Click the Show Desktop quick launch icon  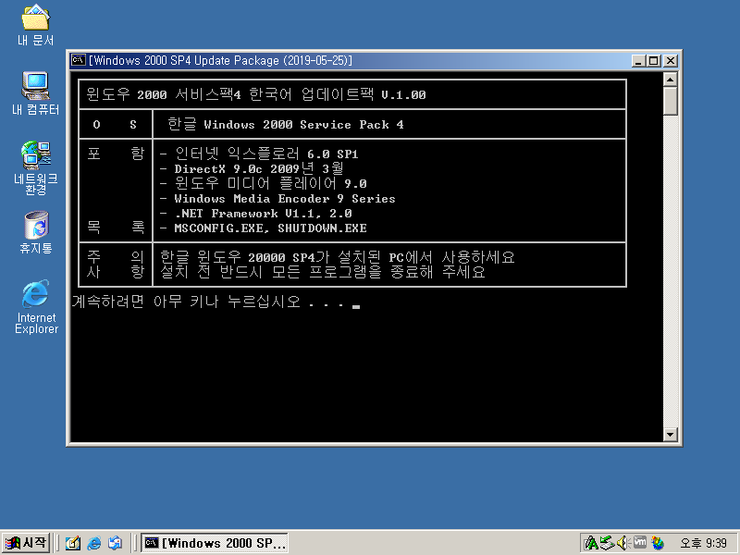(x=73, y=543)
